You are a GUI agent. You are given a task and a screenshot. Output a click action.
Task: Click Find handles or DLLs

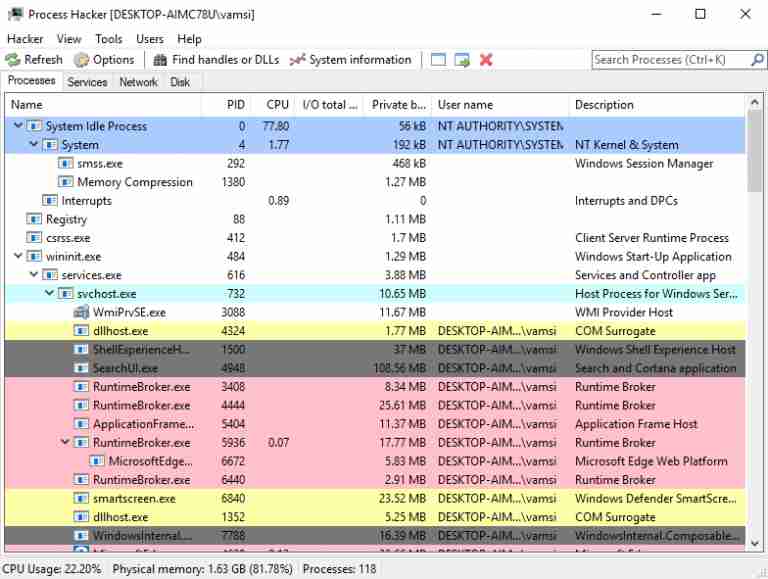[x=216, y=60]
